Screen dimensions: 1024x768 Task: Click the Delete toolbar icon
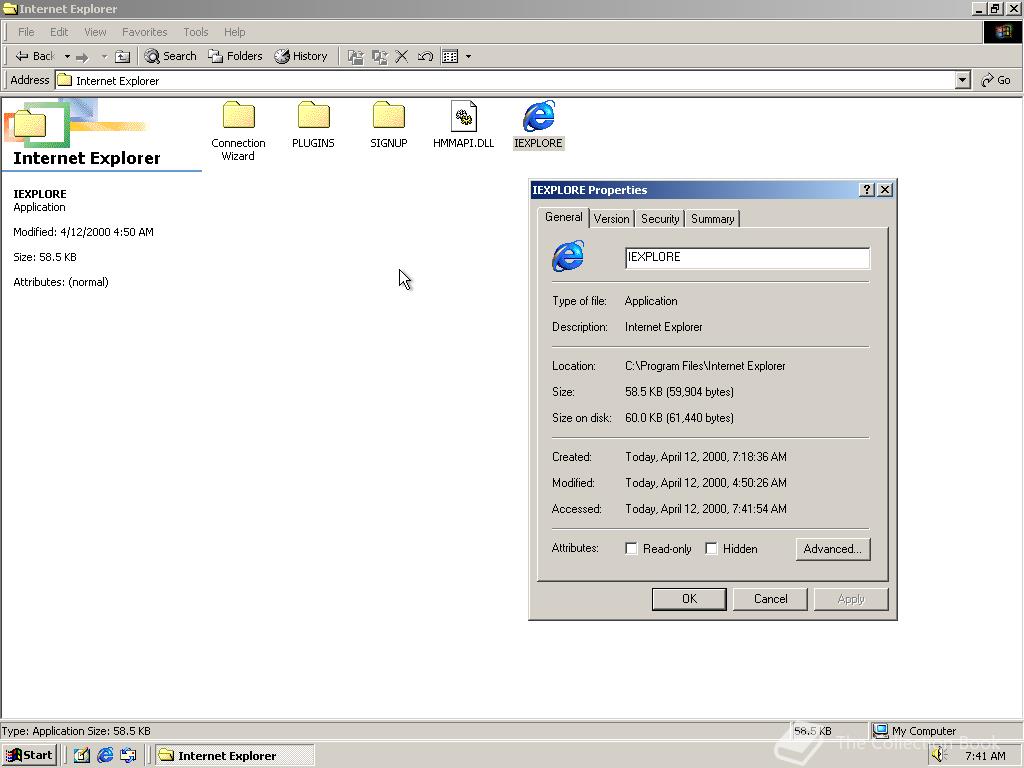402,57
